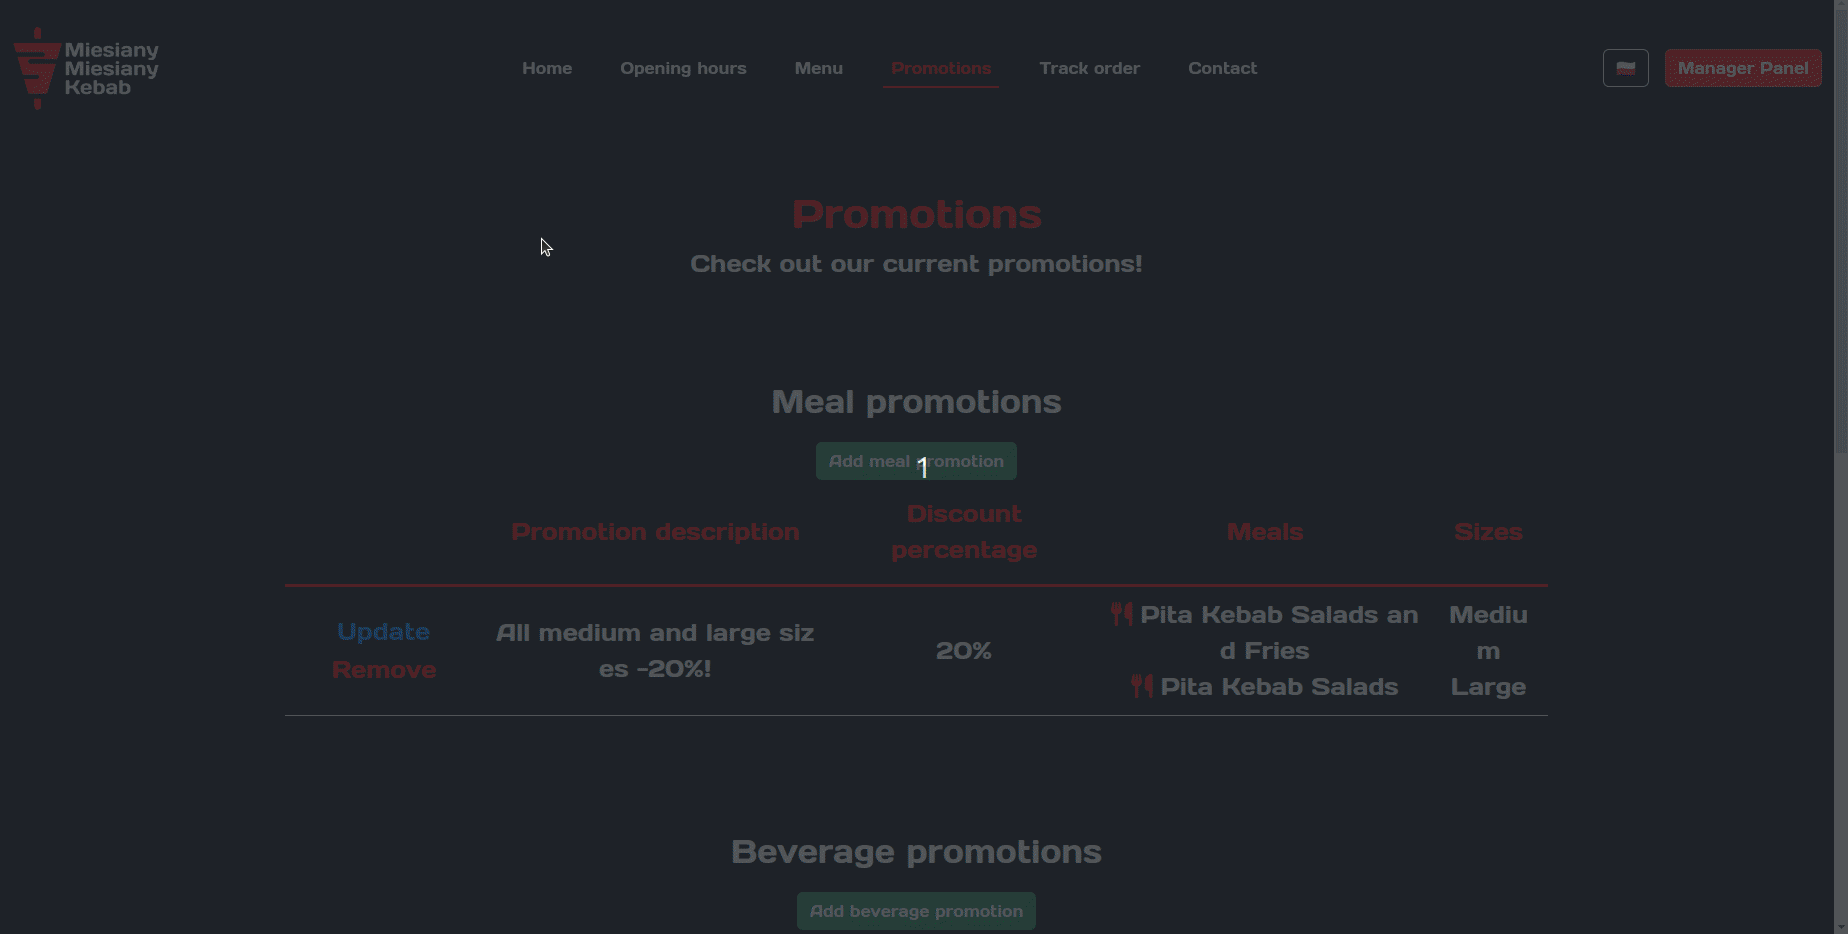
Task: Open the Manager Panel
Action: click(1742, 68)
